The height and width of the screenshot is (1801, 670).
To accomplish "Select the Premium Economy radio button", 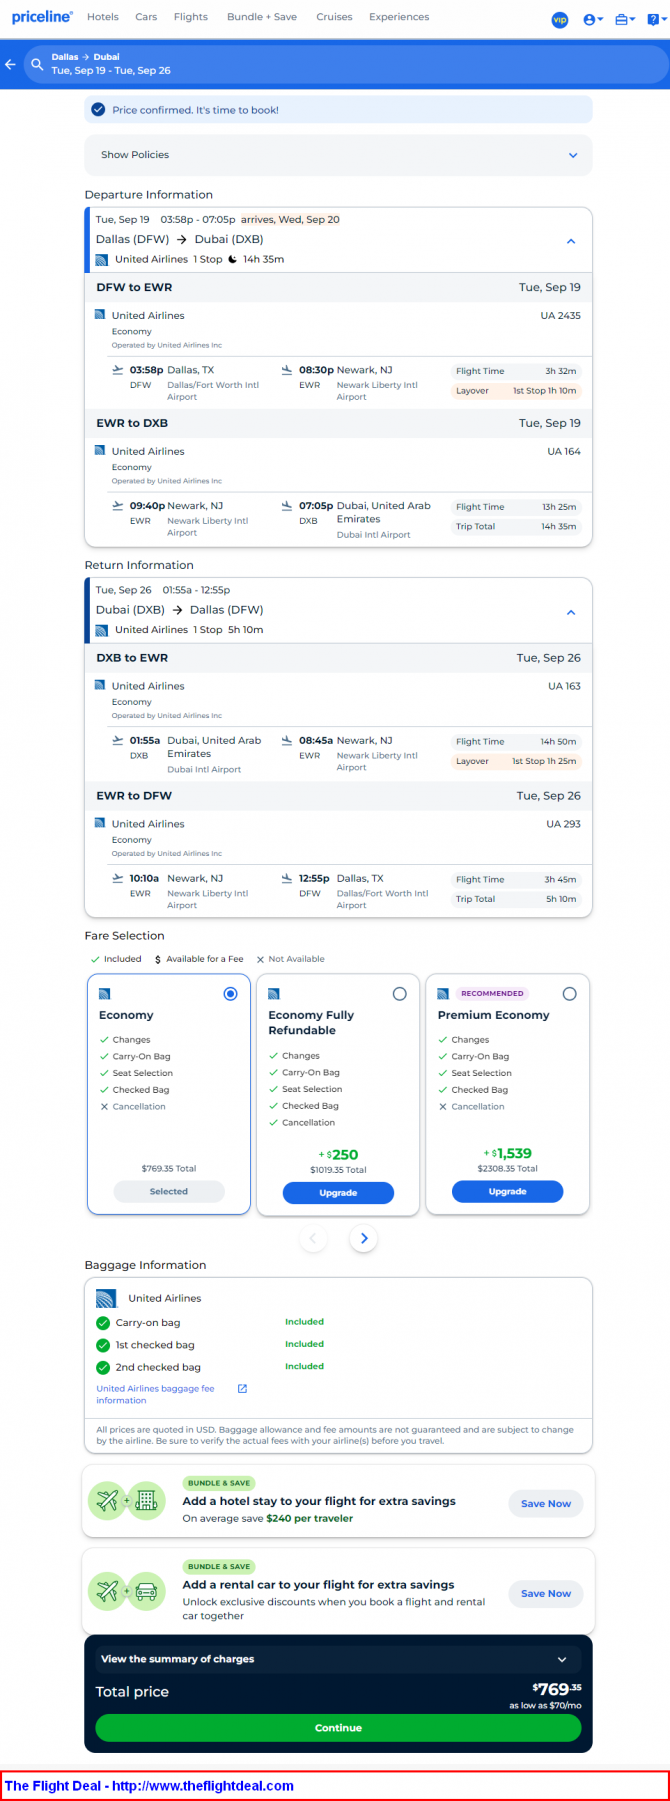I will [x=570, y=994].
